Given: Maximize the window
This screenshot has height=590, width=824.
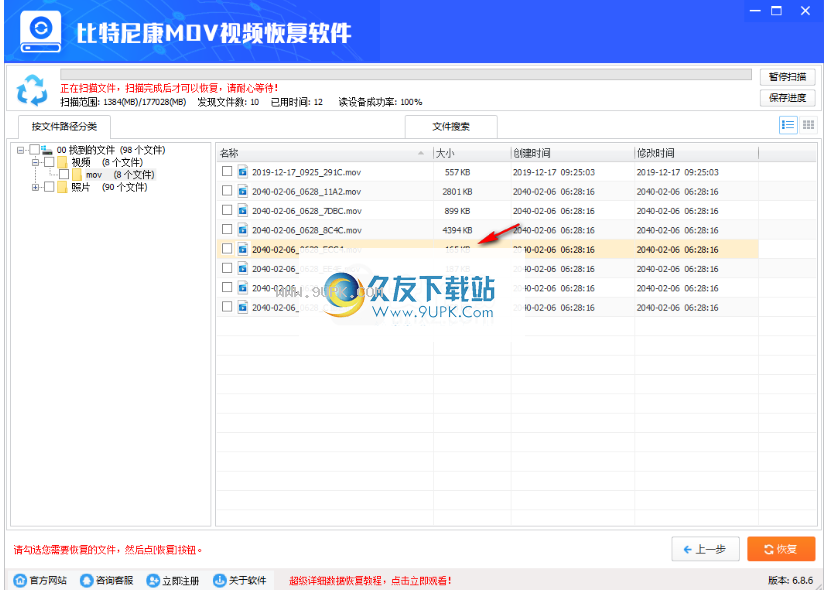Looking at the screenshot, I should tap(776, 11).
